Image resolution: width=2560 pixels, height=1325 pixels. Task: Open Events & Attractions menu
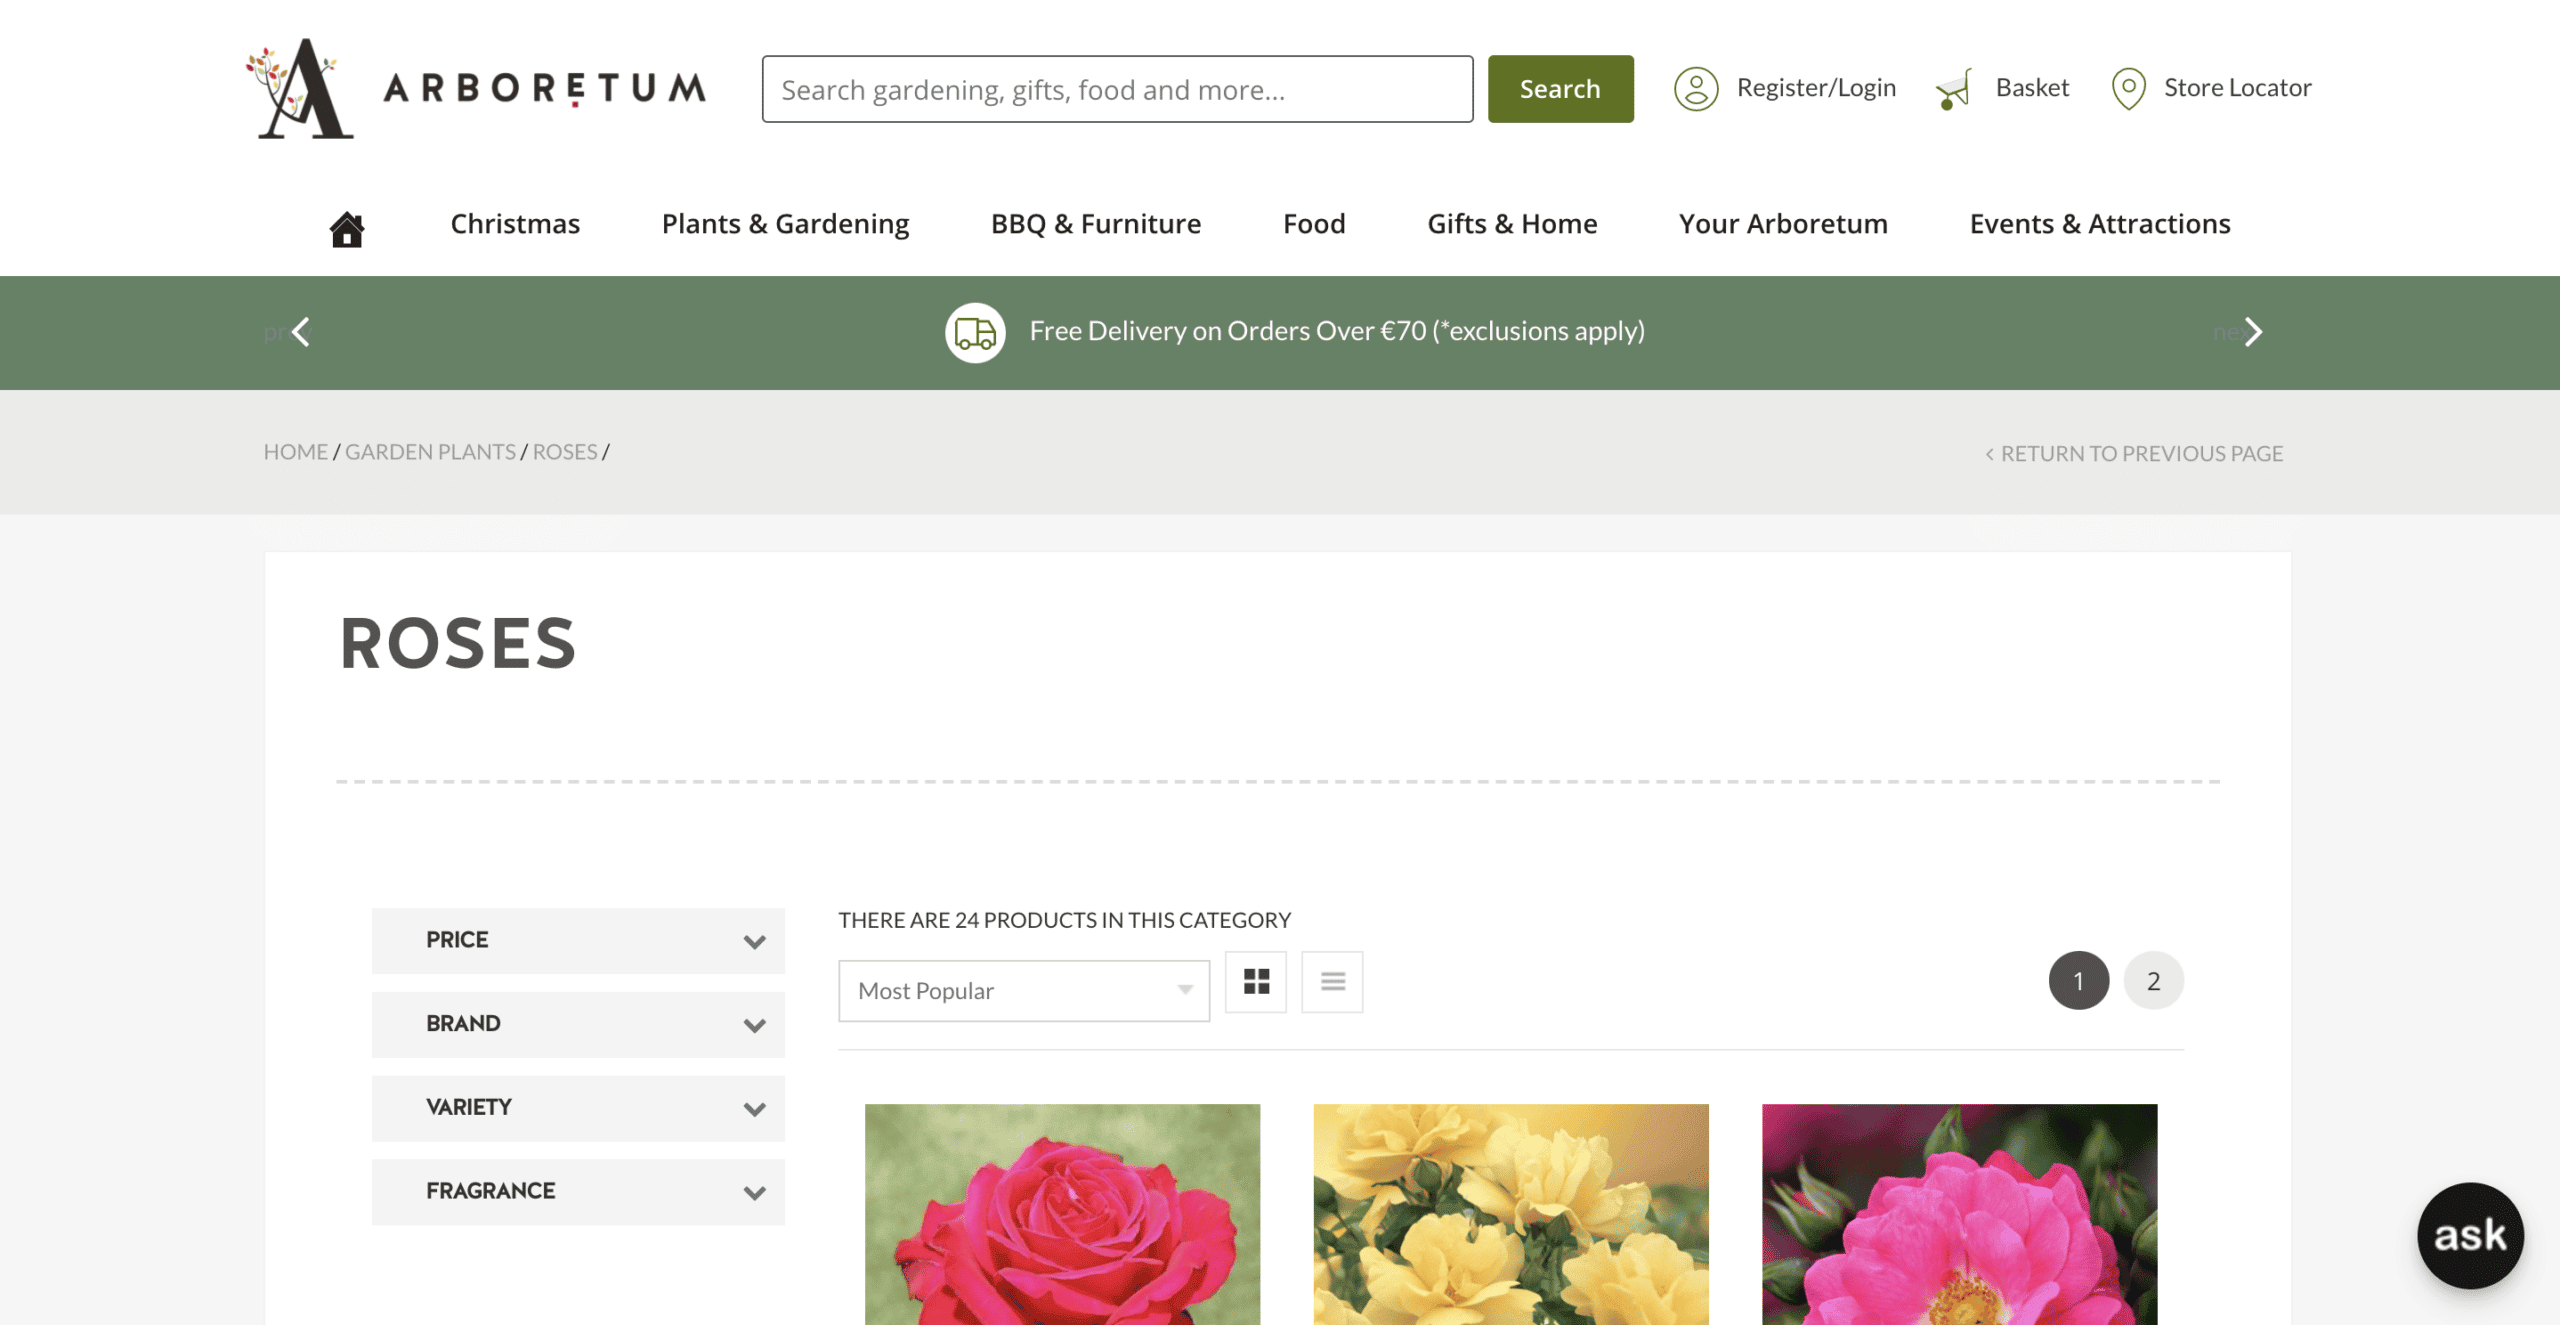(x=2100, y=224)
